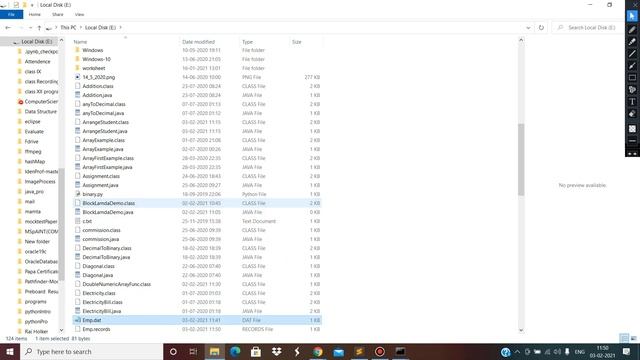
Task: Expand the quick access toolbar dropdown in the title bar
Action: pos(32,5)
